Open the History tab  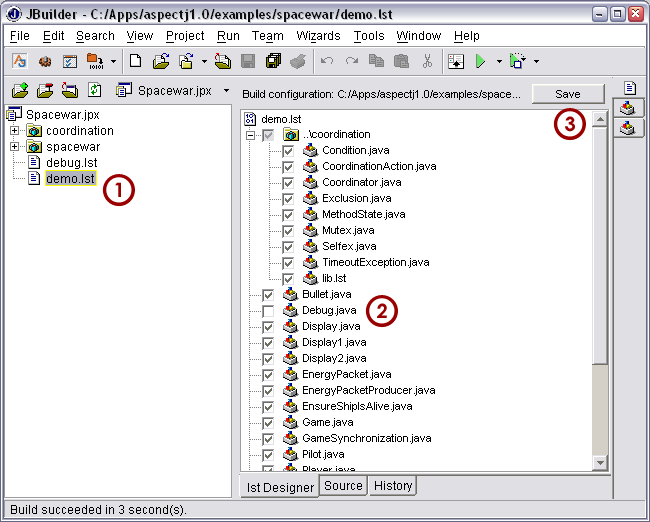(393, 486)
